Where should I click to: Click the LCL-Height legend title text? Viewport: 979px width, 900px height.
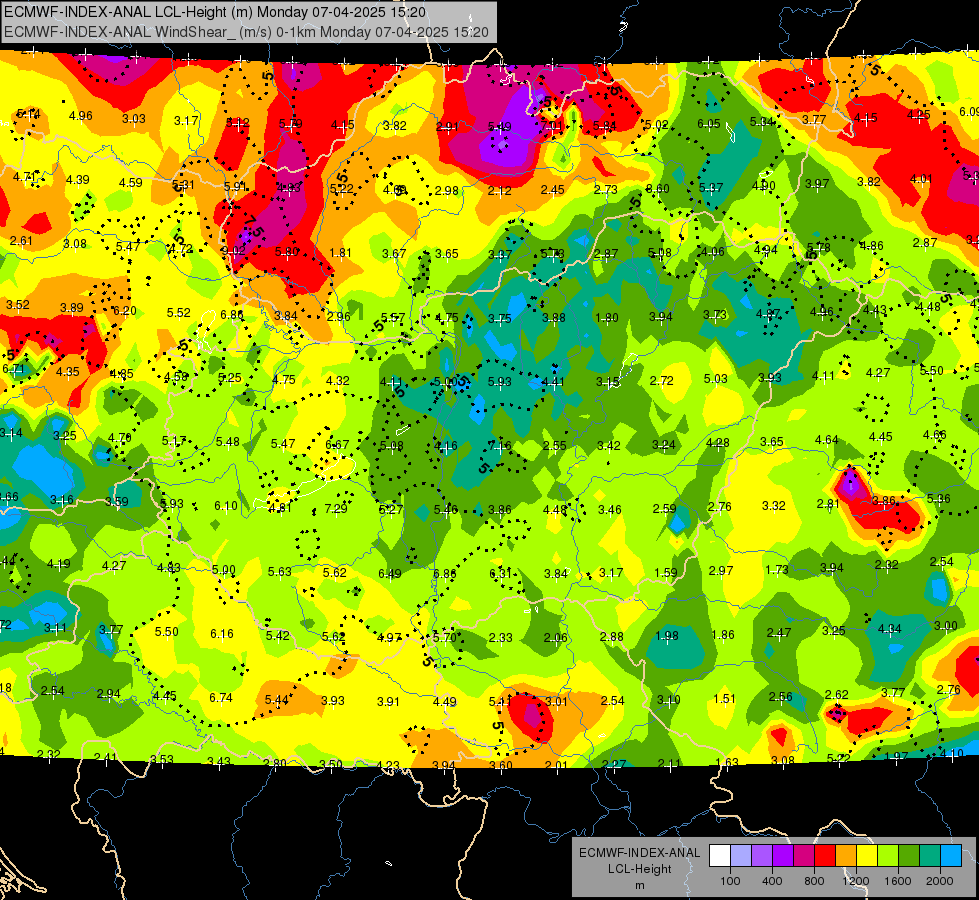639,869
